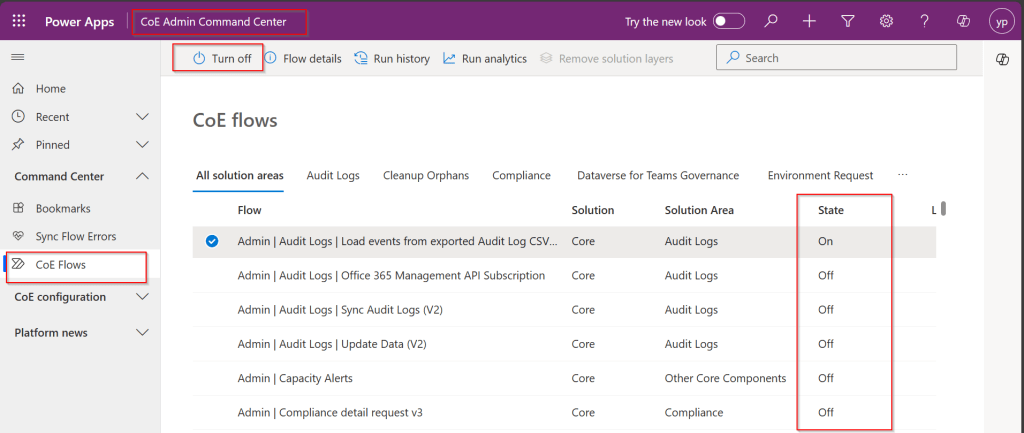1024x433 pixels.
Task: Expand the CoE configuration group
Action: tap(142, 297)
